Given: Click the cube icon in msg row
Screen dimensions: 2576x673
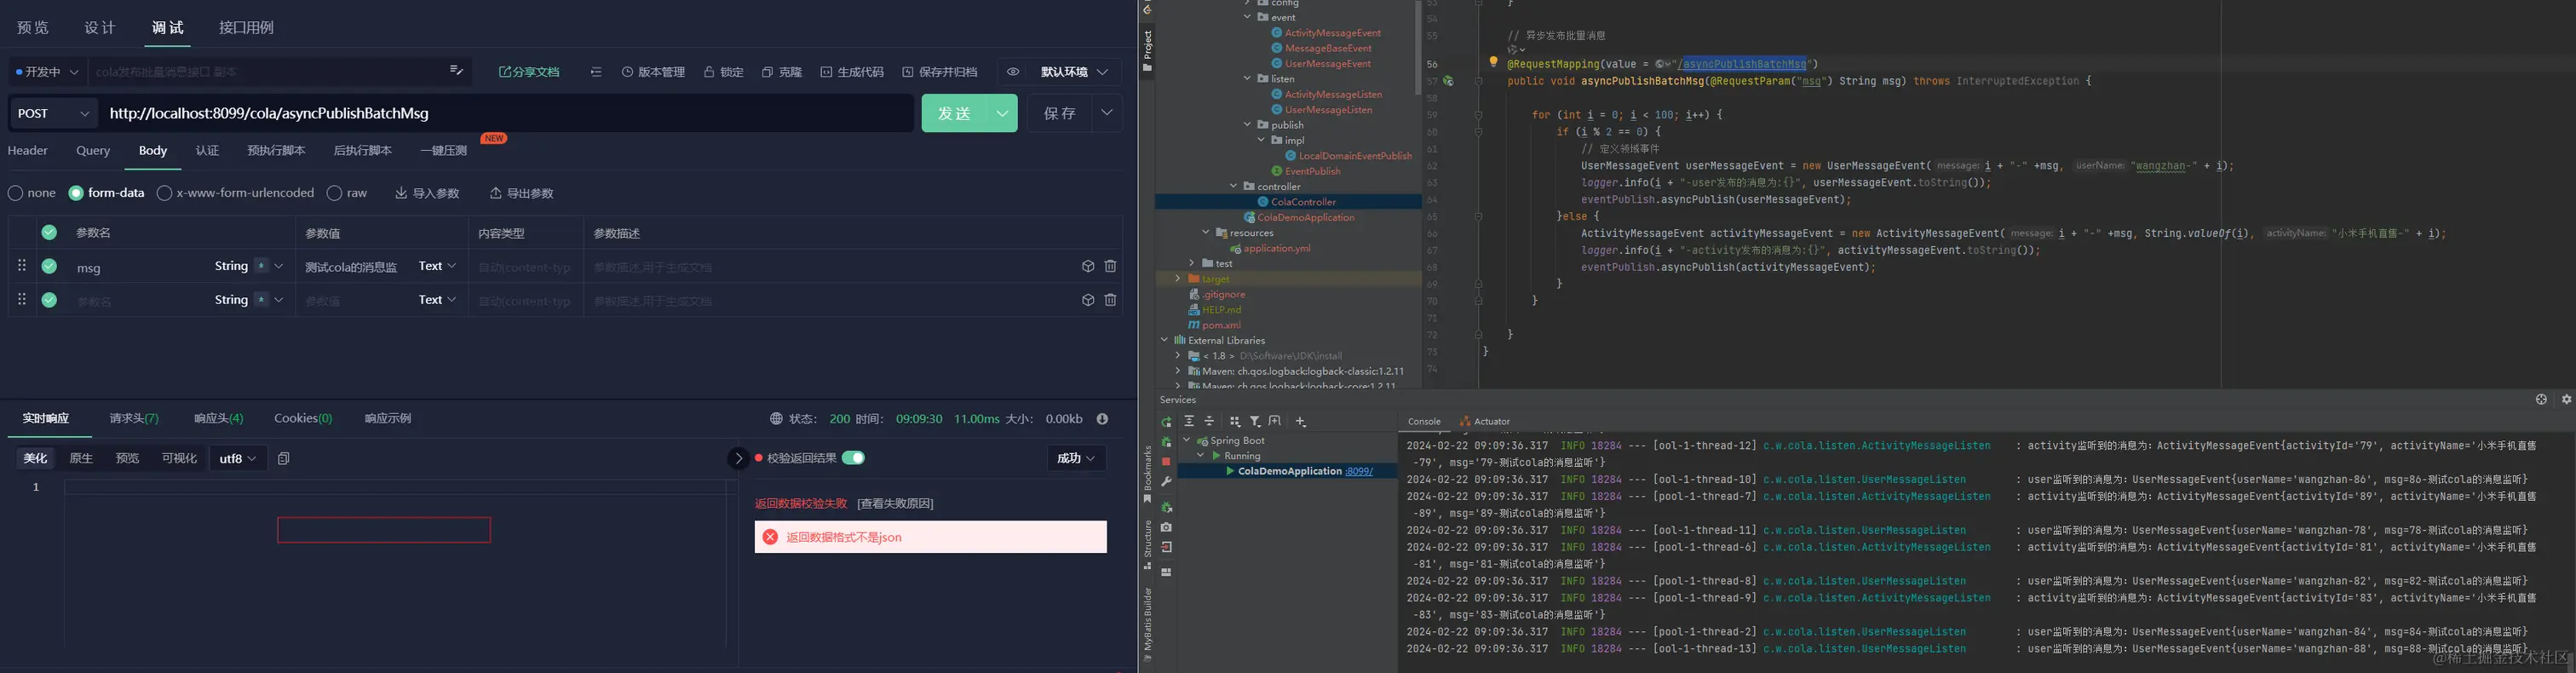Looking at the screenshot, I should 1088,266.
